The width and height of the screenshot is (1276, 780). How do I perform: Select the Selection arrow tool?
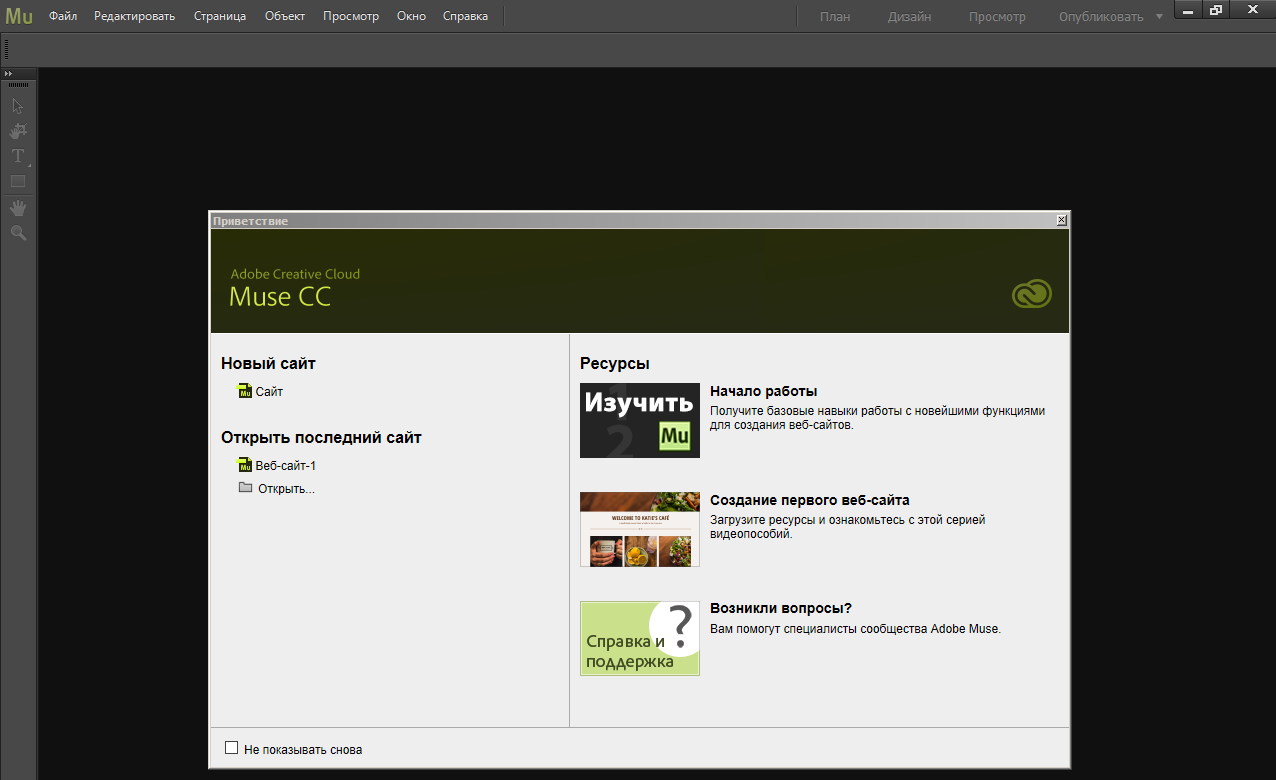(x=17, y=106)
